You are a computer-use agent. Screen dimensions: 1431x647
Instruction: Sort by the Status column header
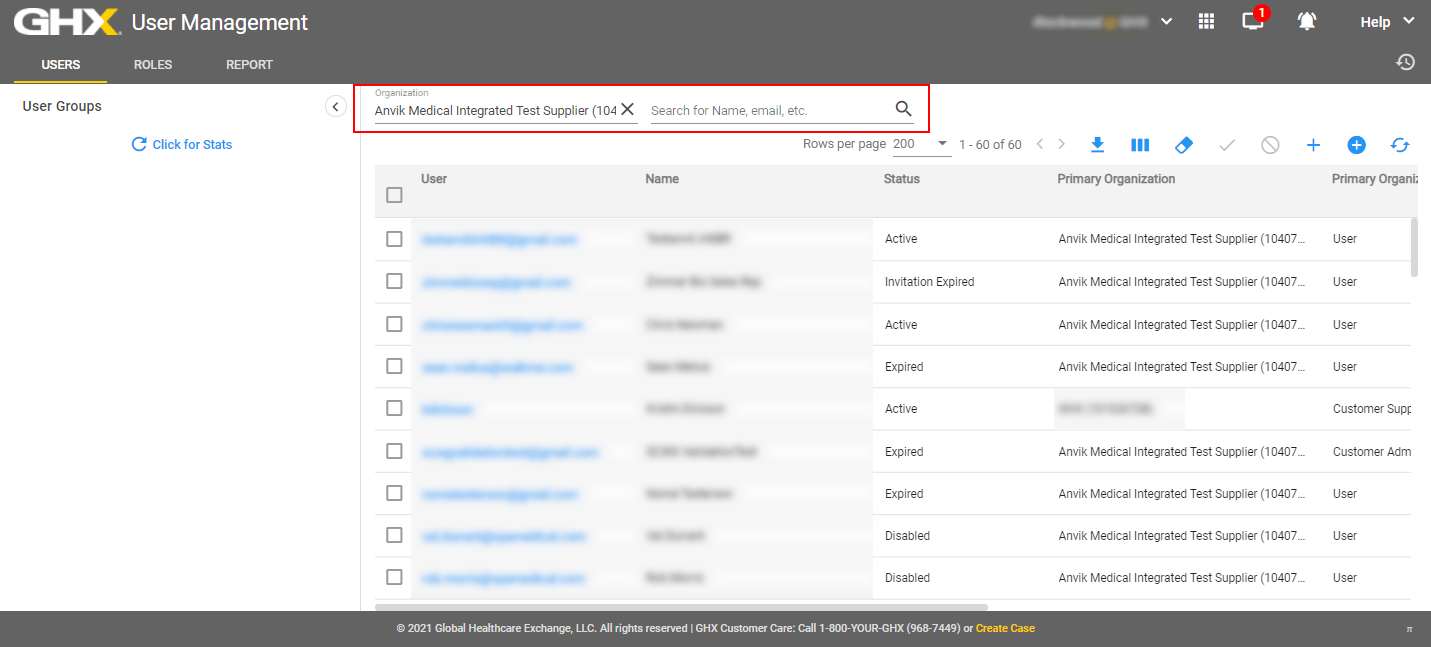click(x=902, y=179)
